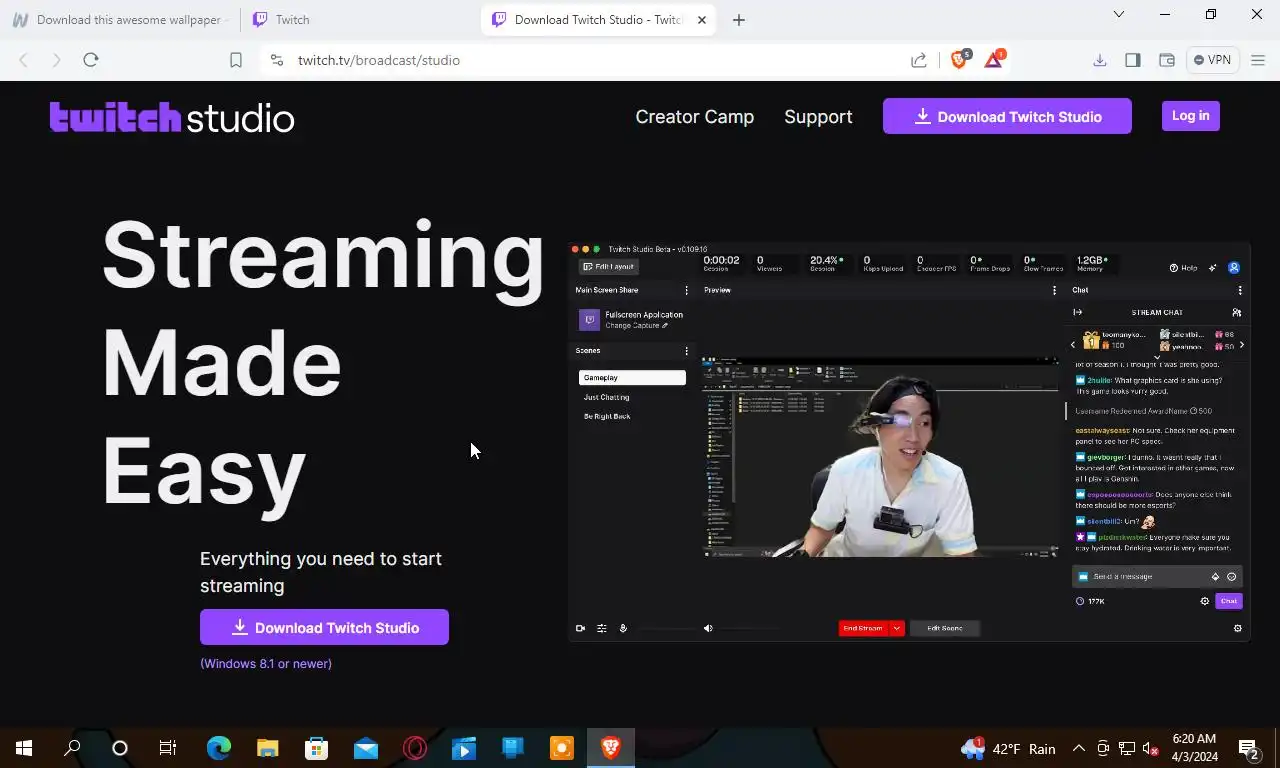Viewport: 1280px width, 768px height.
Task: Click the header Download Twitch Studio button
Action: pyautogui.click(x=1007, y=116)
